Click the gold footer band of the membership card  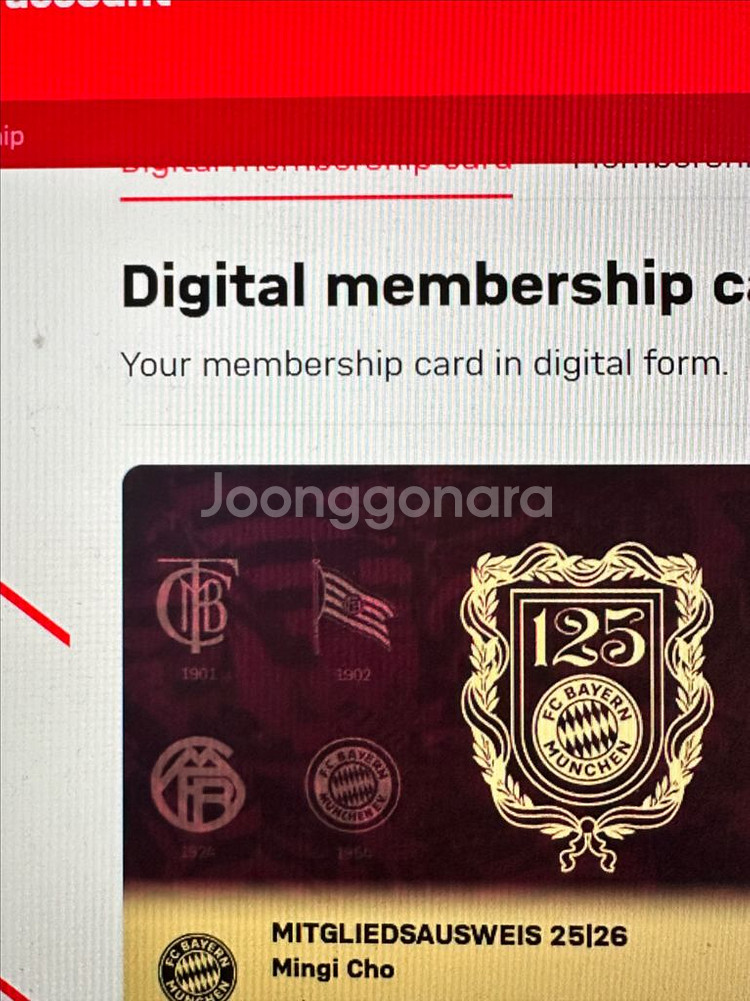pos(436,944)
